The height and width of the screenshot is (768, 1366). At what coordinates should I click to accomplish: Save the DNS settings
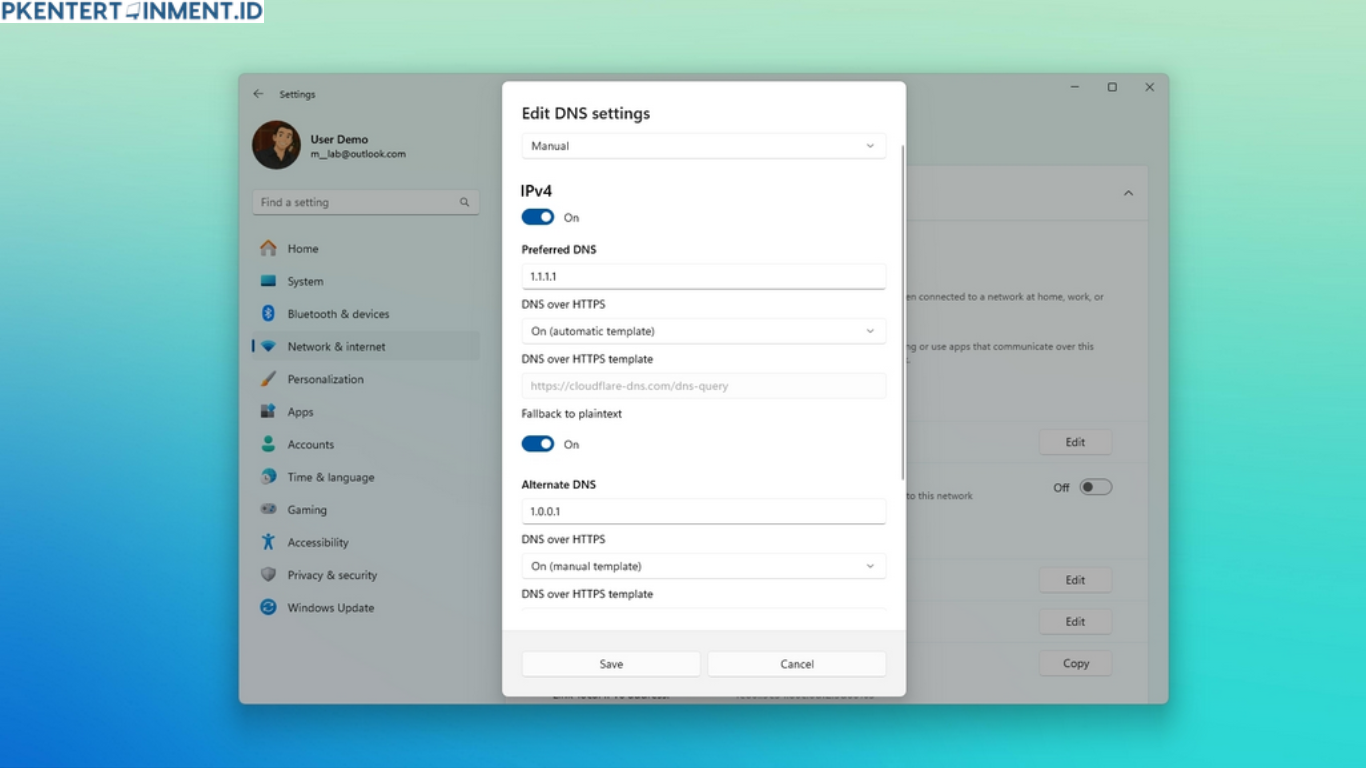point(610,663)
